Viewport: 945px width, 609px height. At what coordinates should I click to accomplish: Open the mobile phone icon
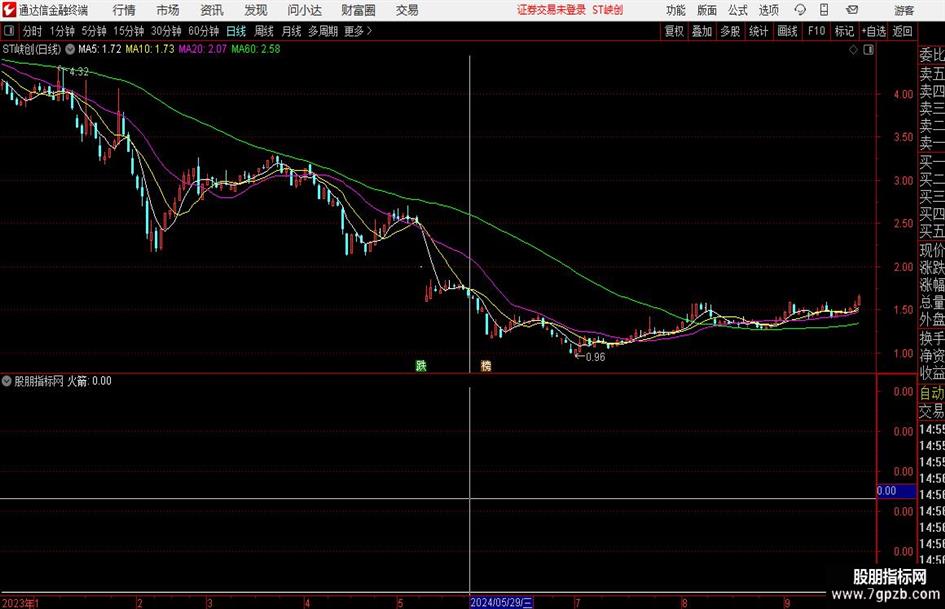pyautogui.click(x=824, y=10)
